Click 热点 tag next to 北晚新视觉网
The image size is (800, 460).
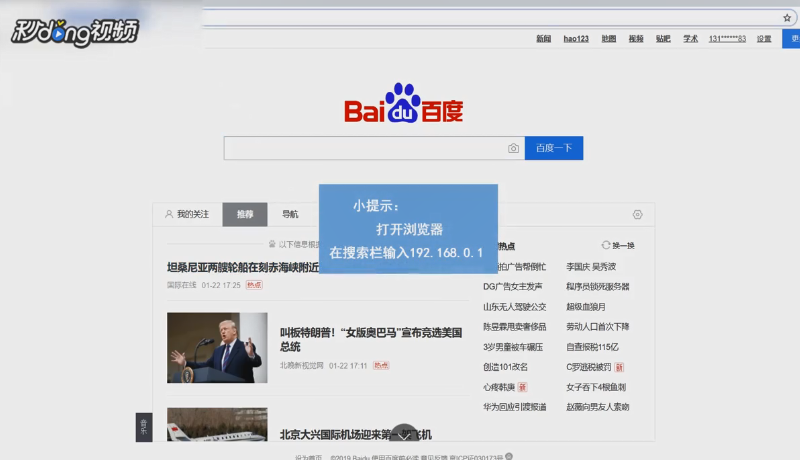pyautogui.click(x=381, y=366)
